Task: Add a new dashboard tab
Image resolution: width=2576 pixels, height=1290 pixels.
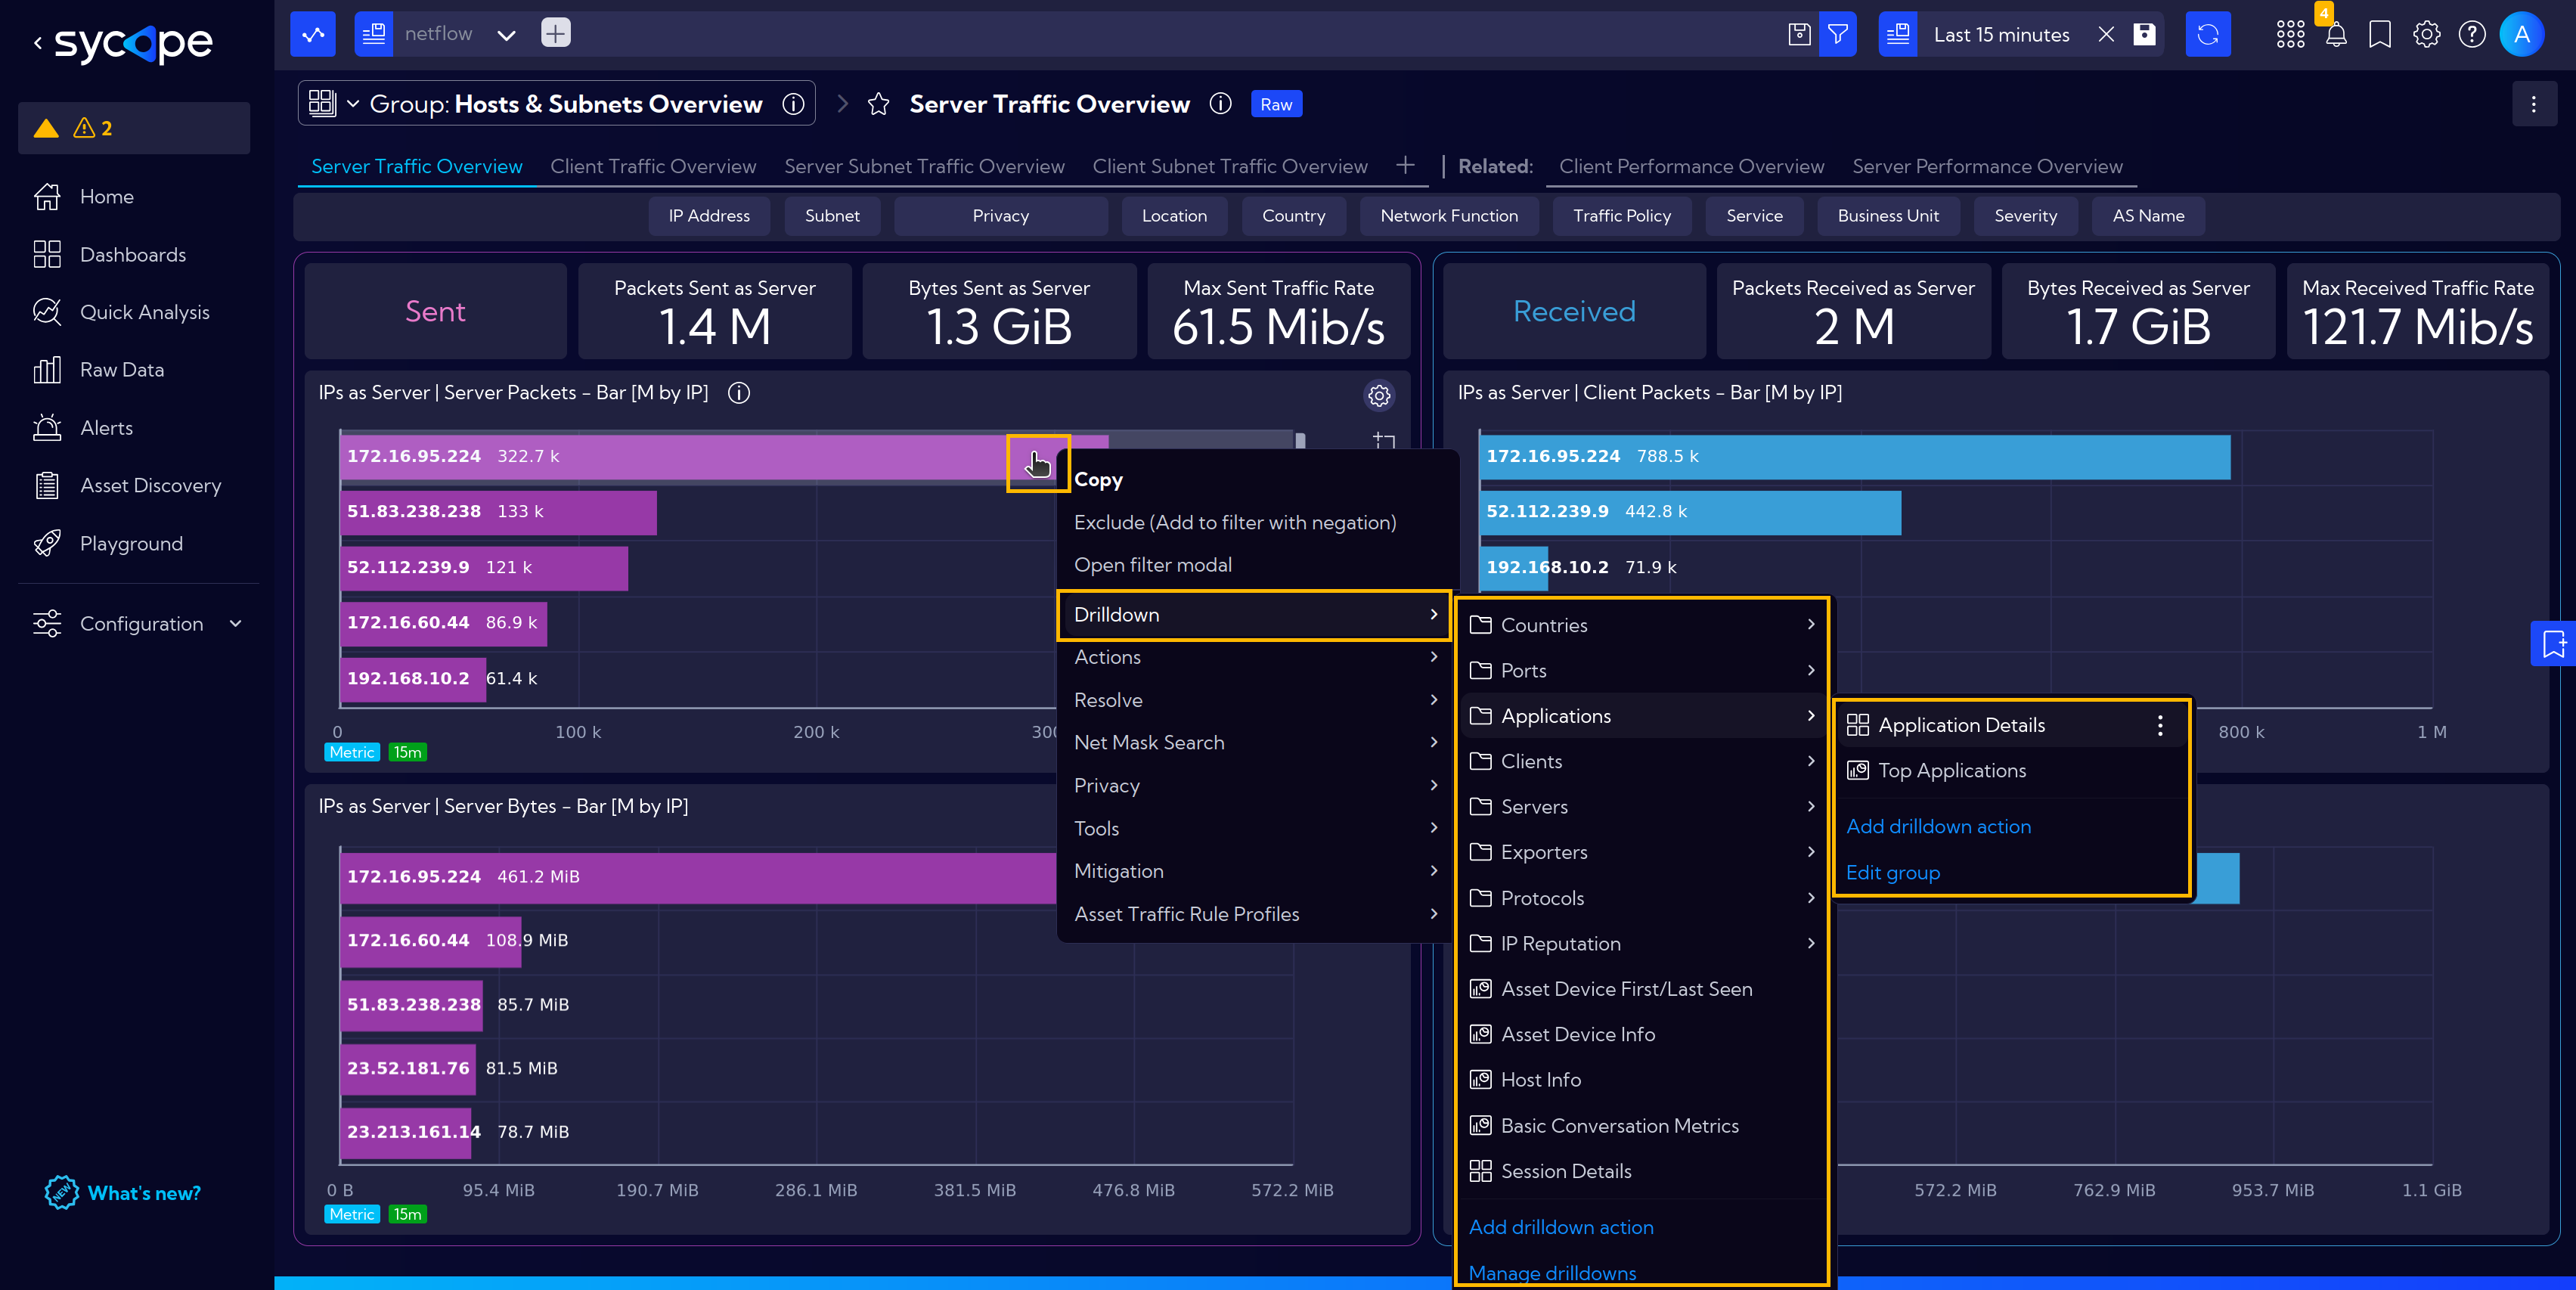Action: [x=1405, y=165]
